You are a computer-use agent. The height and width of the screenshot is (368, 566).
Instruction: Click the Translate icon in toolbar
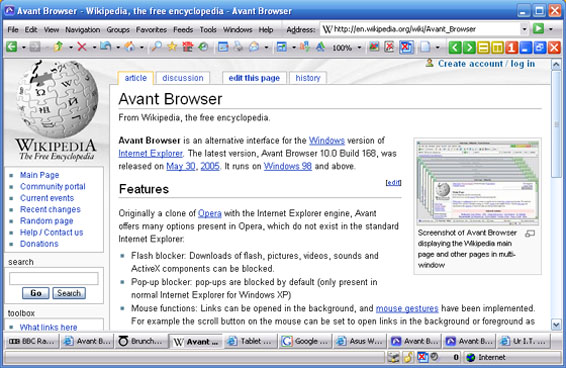[304, 47]
